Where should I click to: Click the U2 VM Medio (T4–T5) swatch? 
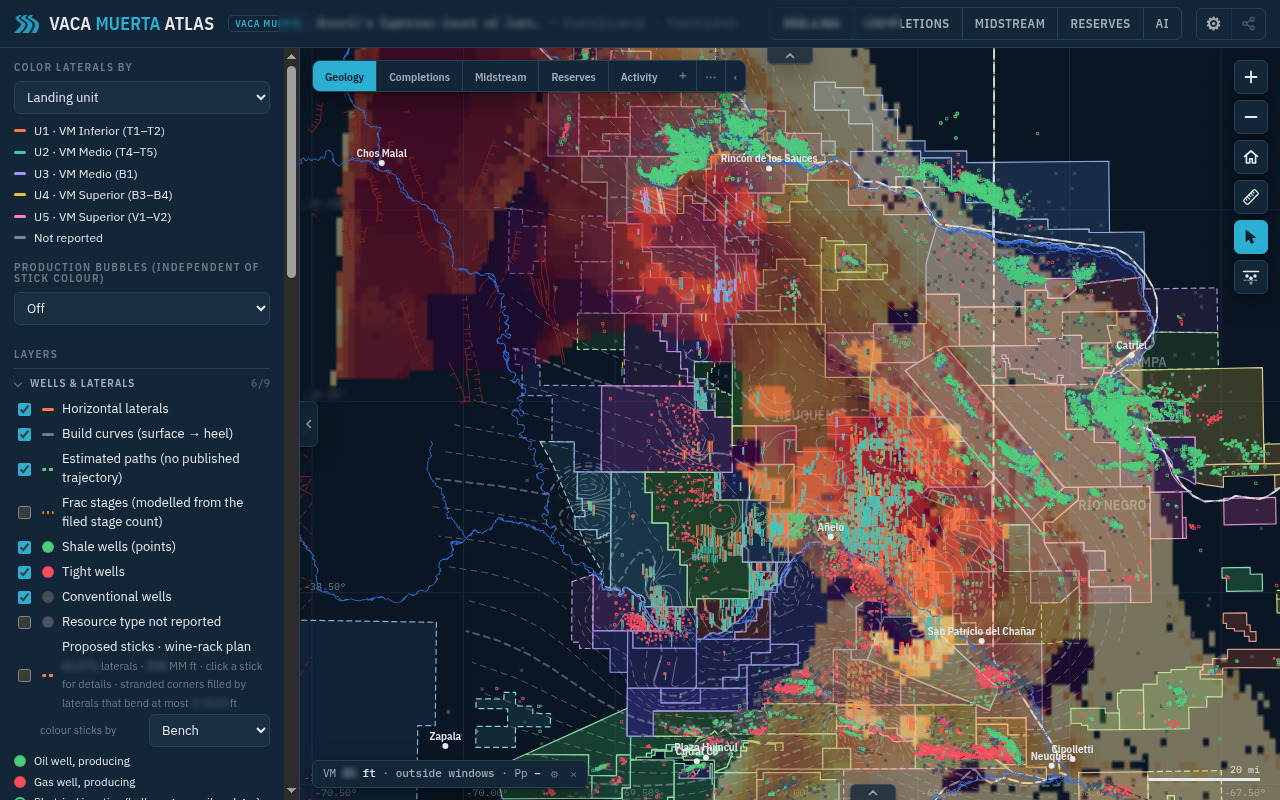click(x=20, y=152)
